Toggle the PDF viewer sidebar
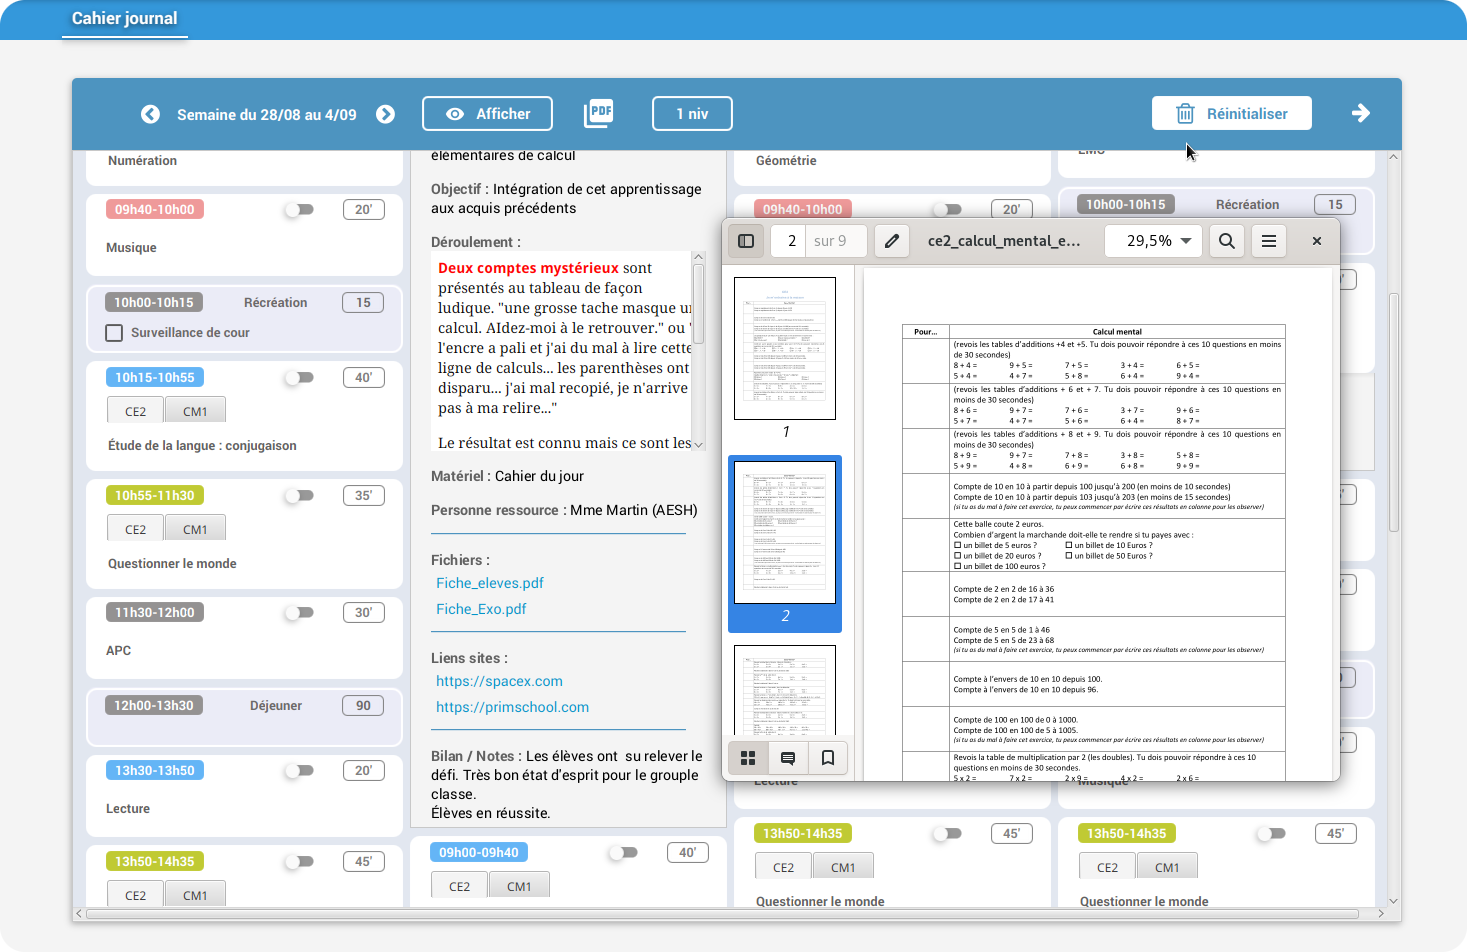Viewport: 1467px width, 952px height. tap(746, 240)
